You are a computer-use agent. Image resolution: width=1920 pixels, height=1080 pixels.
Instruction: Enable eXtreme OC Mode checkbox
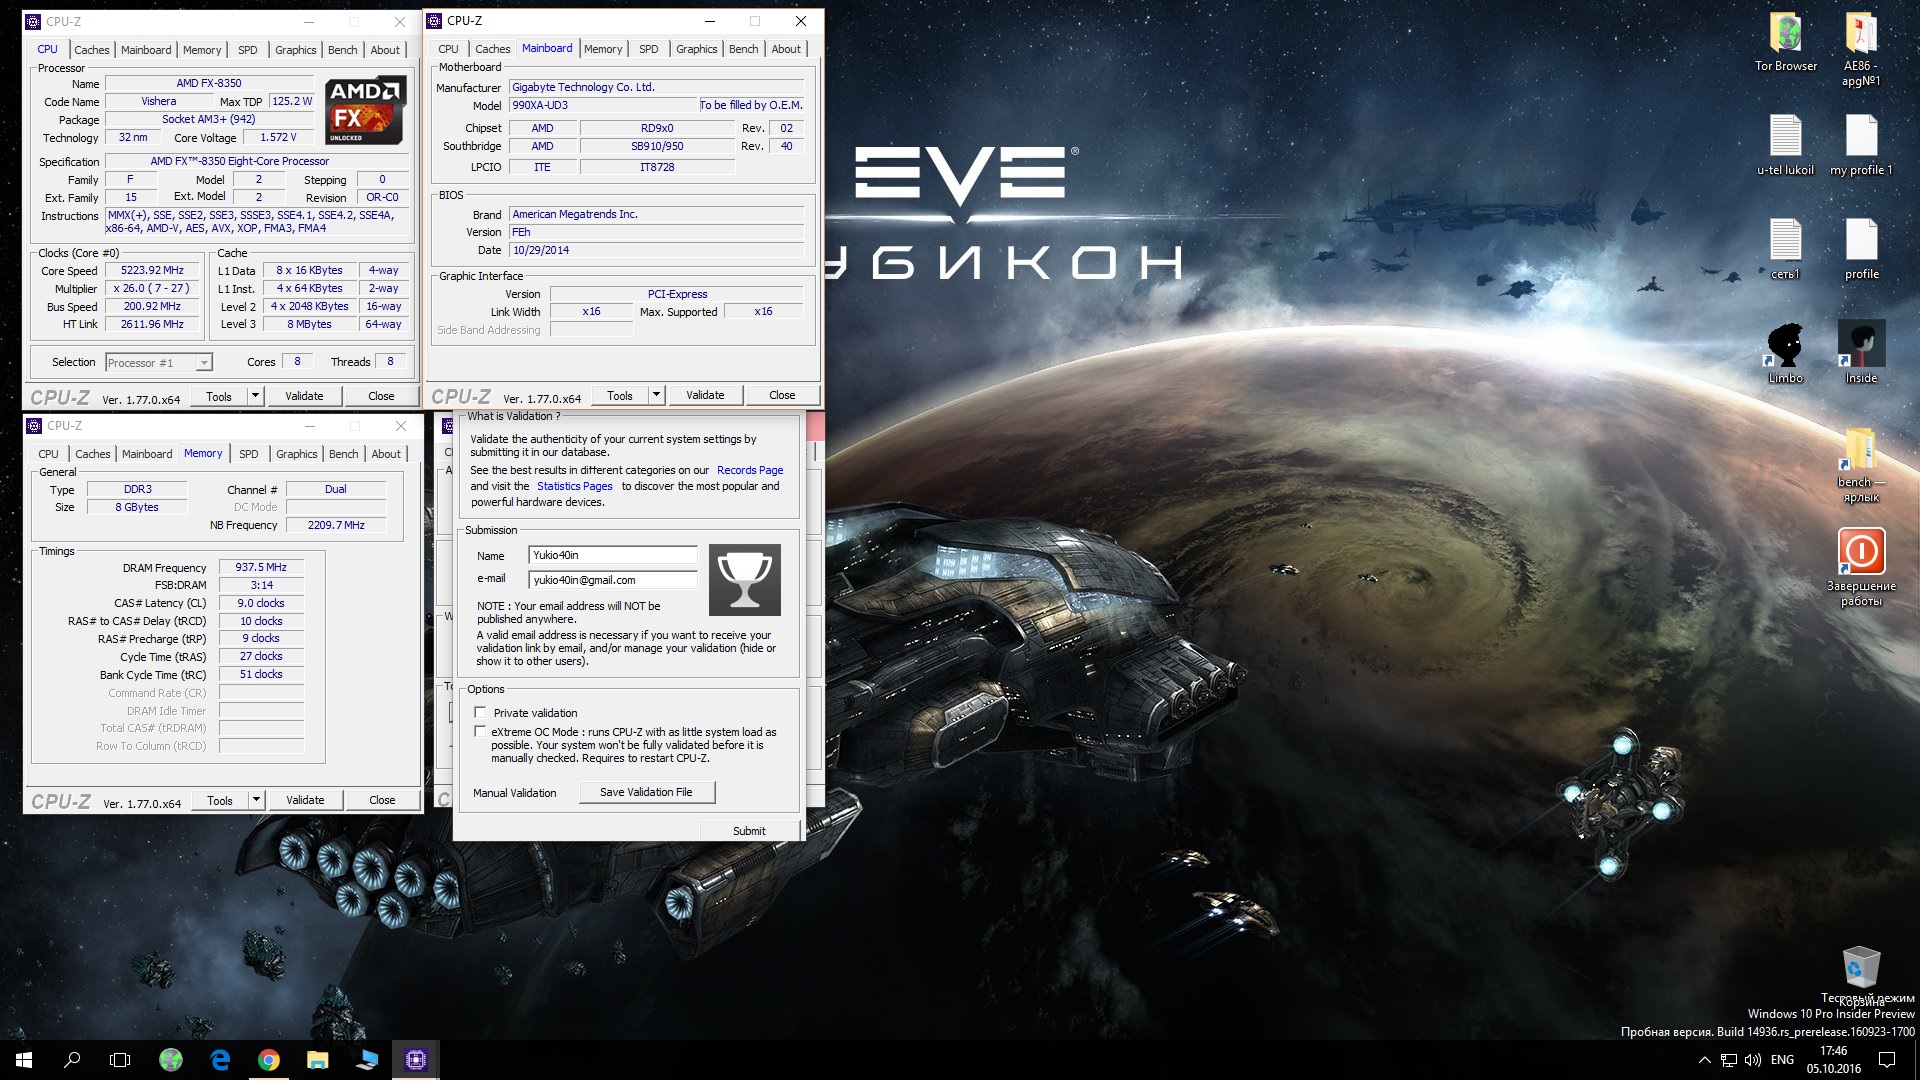(480, 731)
